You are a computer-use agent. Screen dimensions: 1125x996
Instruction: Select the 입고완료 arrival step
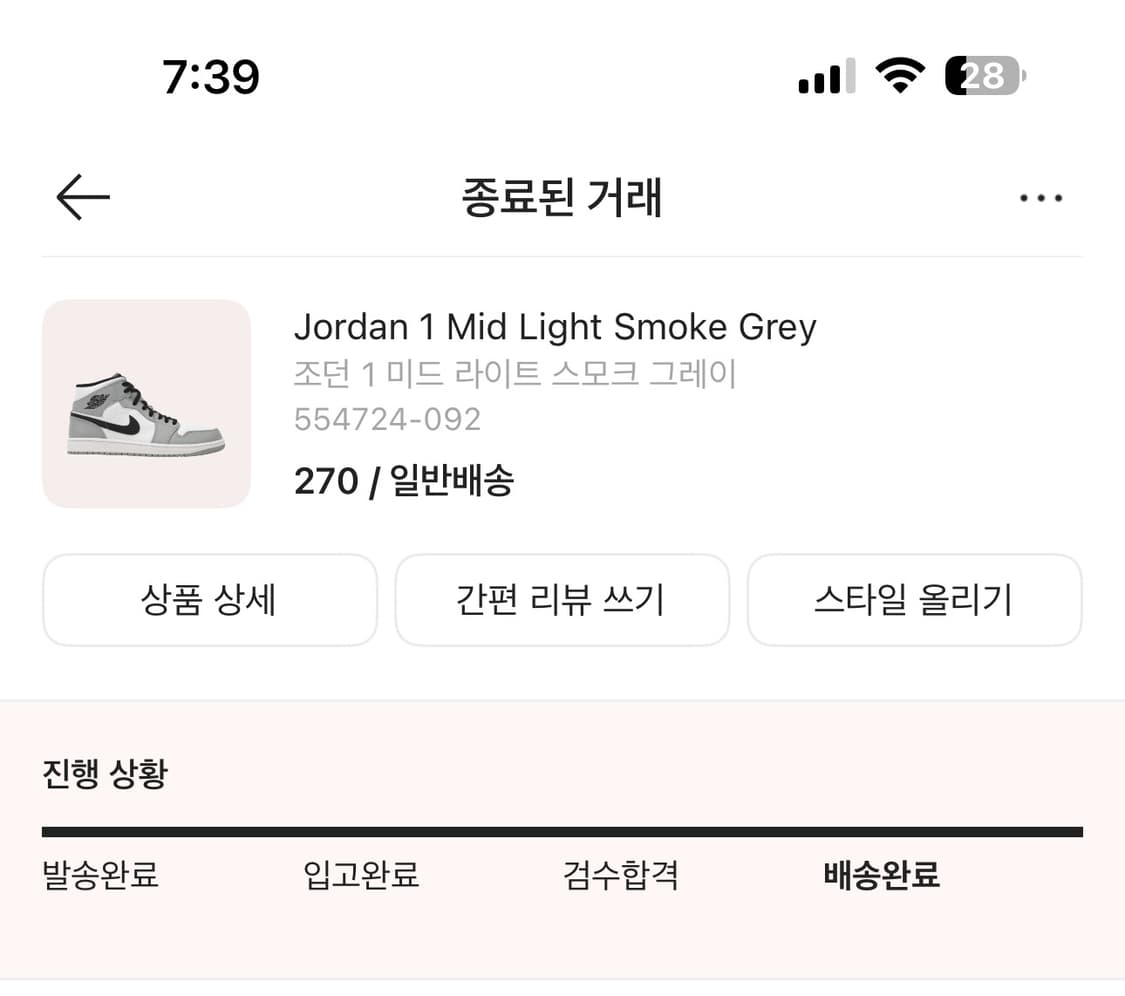coord(360,874)
